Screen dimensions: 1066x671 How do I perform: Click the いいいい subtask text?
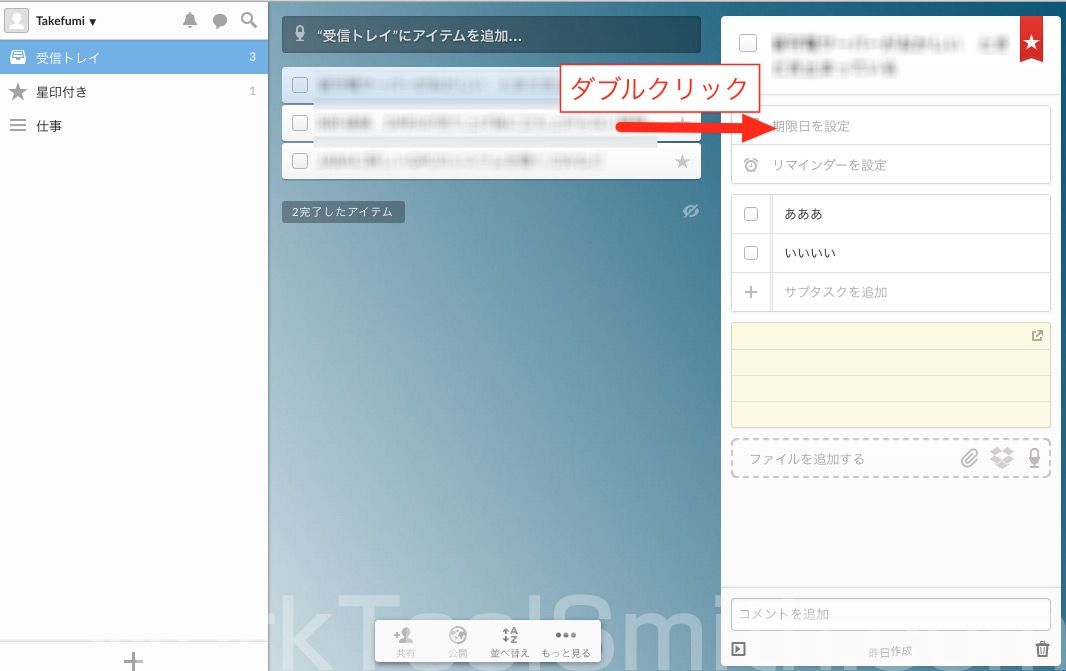tap(810, 253)
